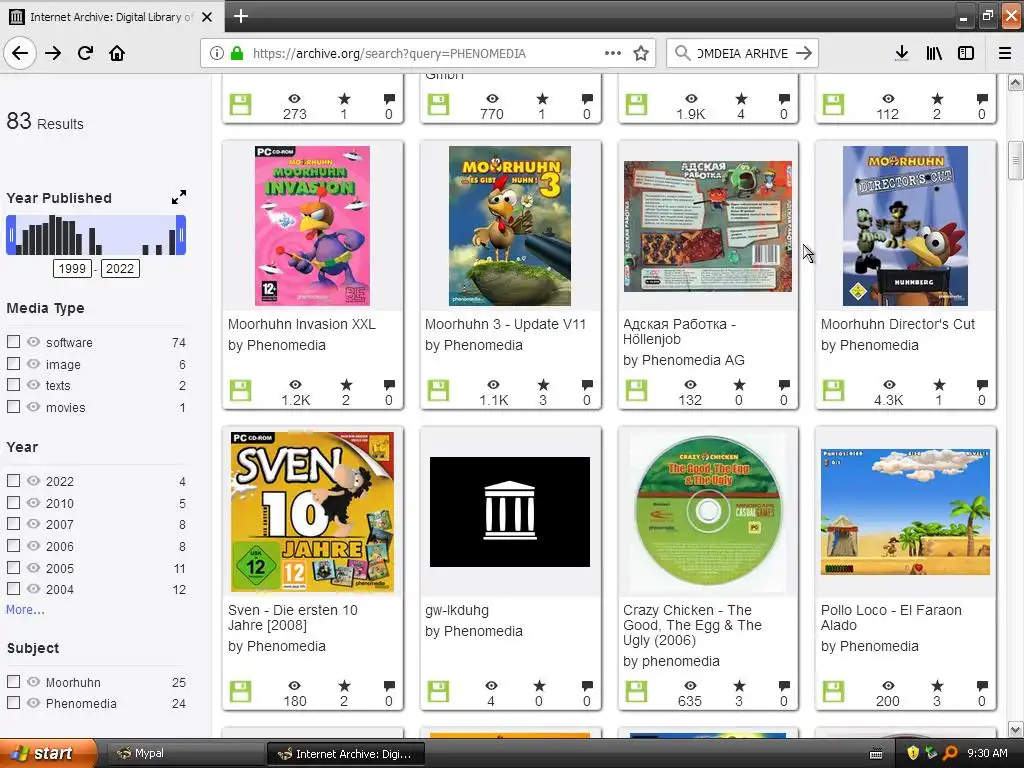Toggle eye icon next to 2007 year
The width and height of the screenshot is (1024, 768).
pyautogui.click(x=33, y=524)
